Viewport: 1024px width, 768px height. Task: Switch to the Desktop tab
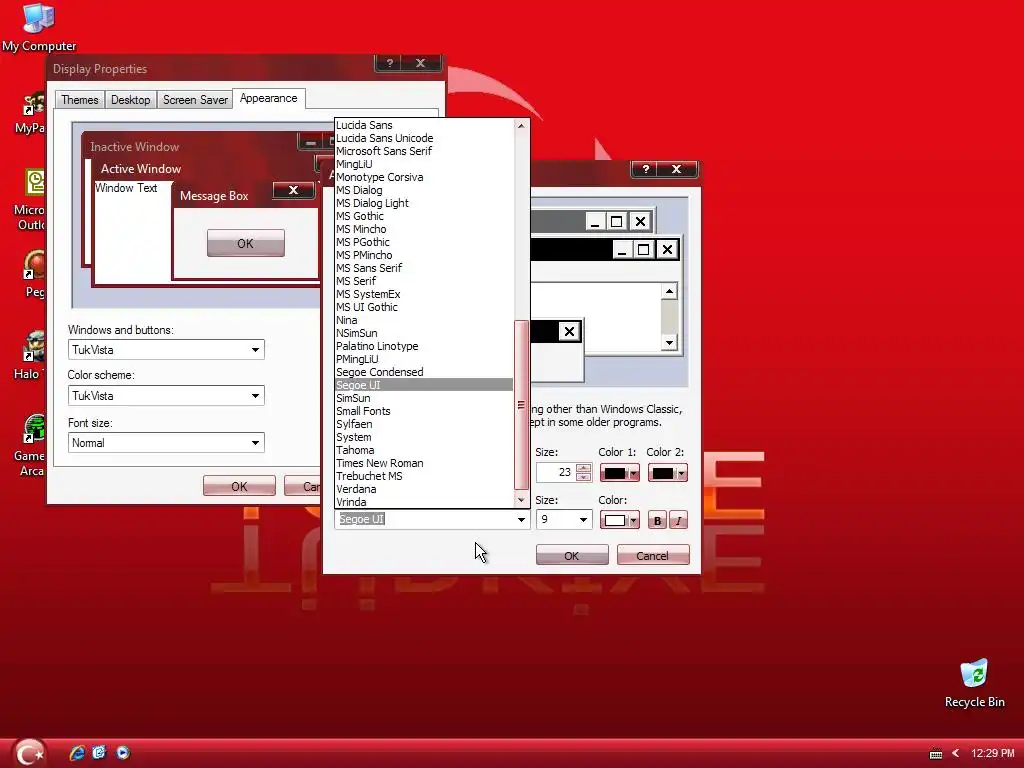130,100
